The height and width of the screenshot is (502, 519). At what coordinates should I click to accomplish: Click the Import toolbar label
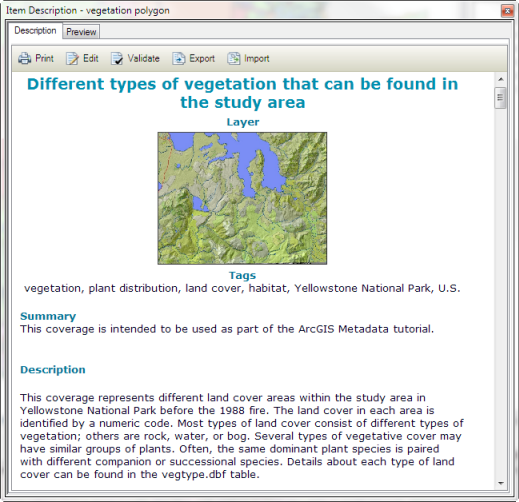click(x=257, y=59)
